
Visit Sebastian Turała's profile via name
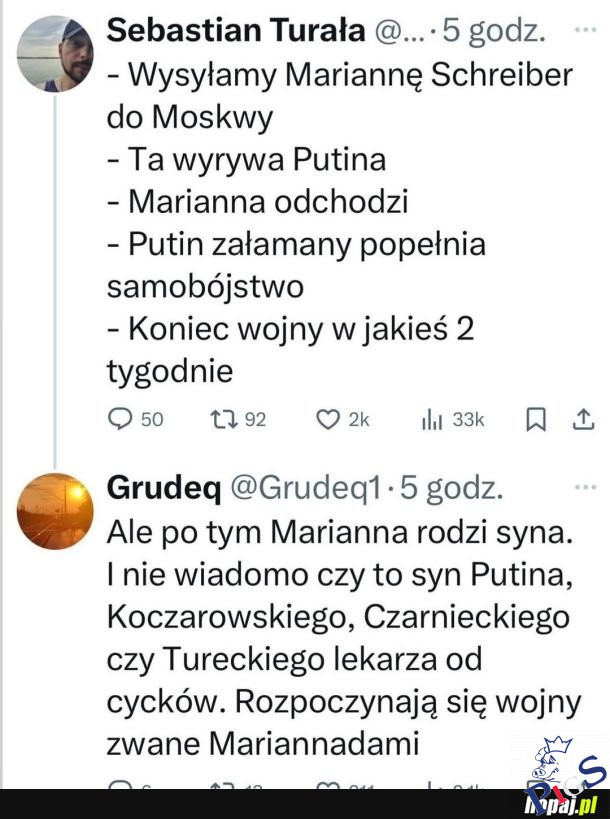coord(236,31)
